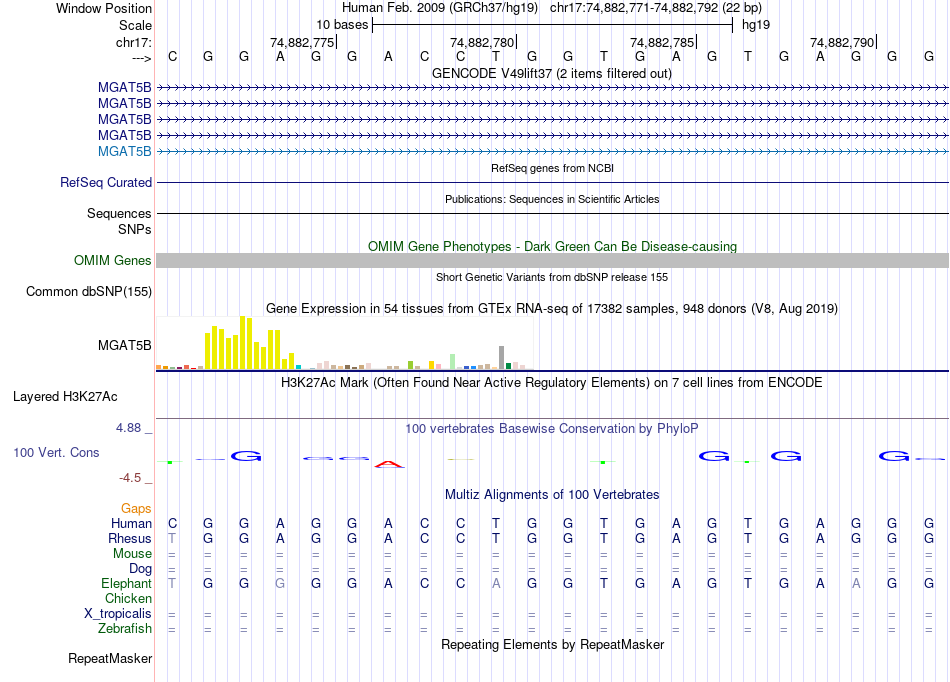Viewport: 950px width, 682px height.
Task: Click the OMIM Gene Phenotypes title text
Action: coord(552,247)
